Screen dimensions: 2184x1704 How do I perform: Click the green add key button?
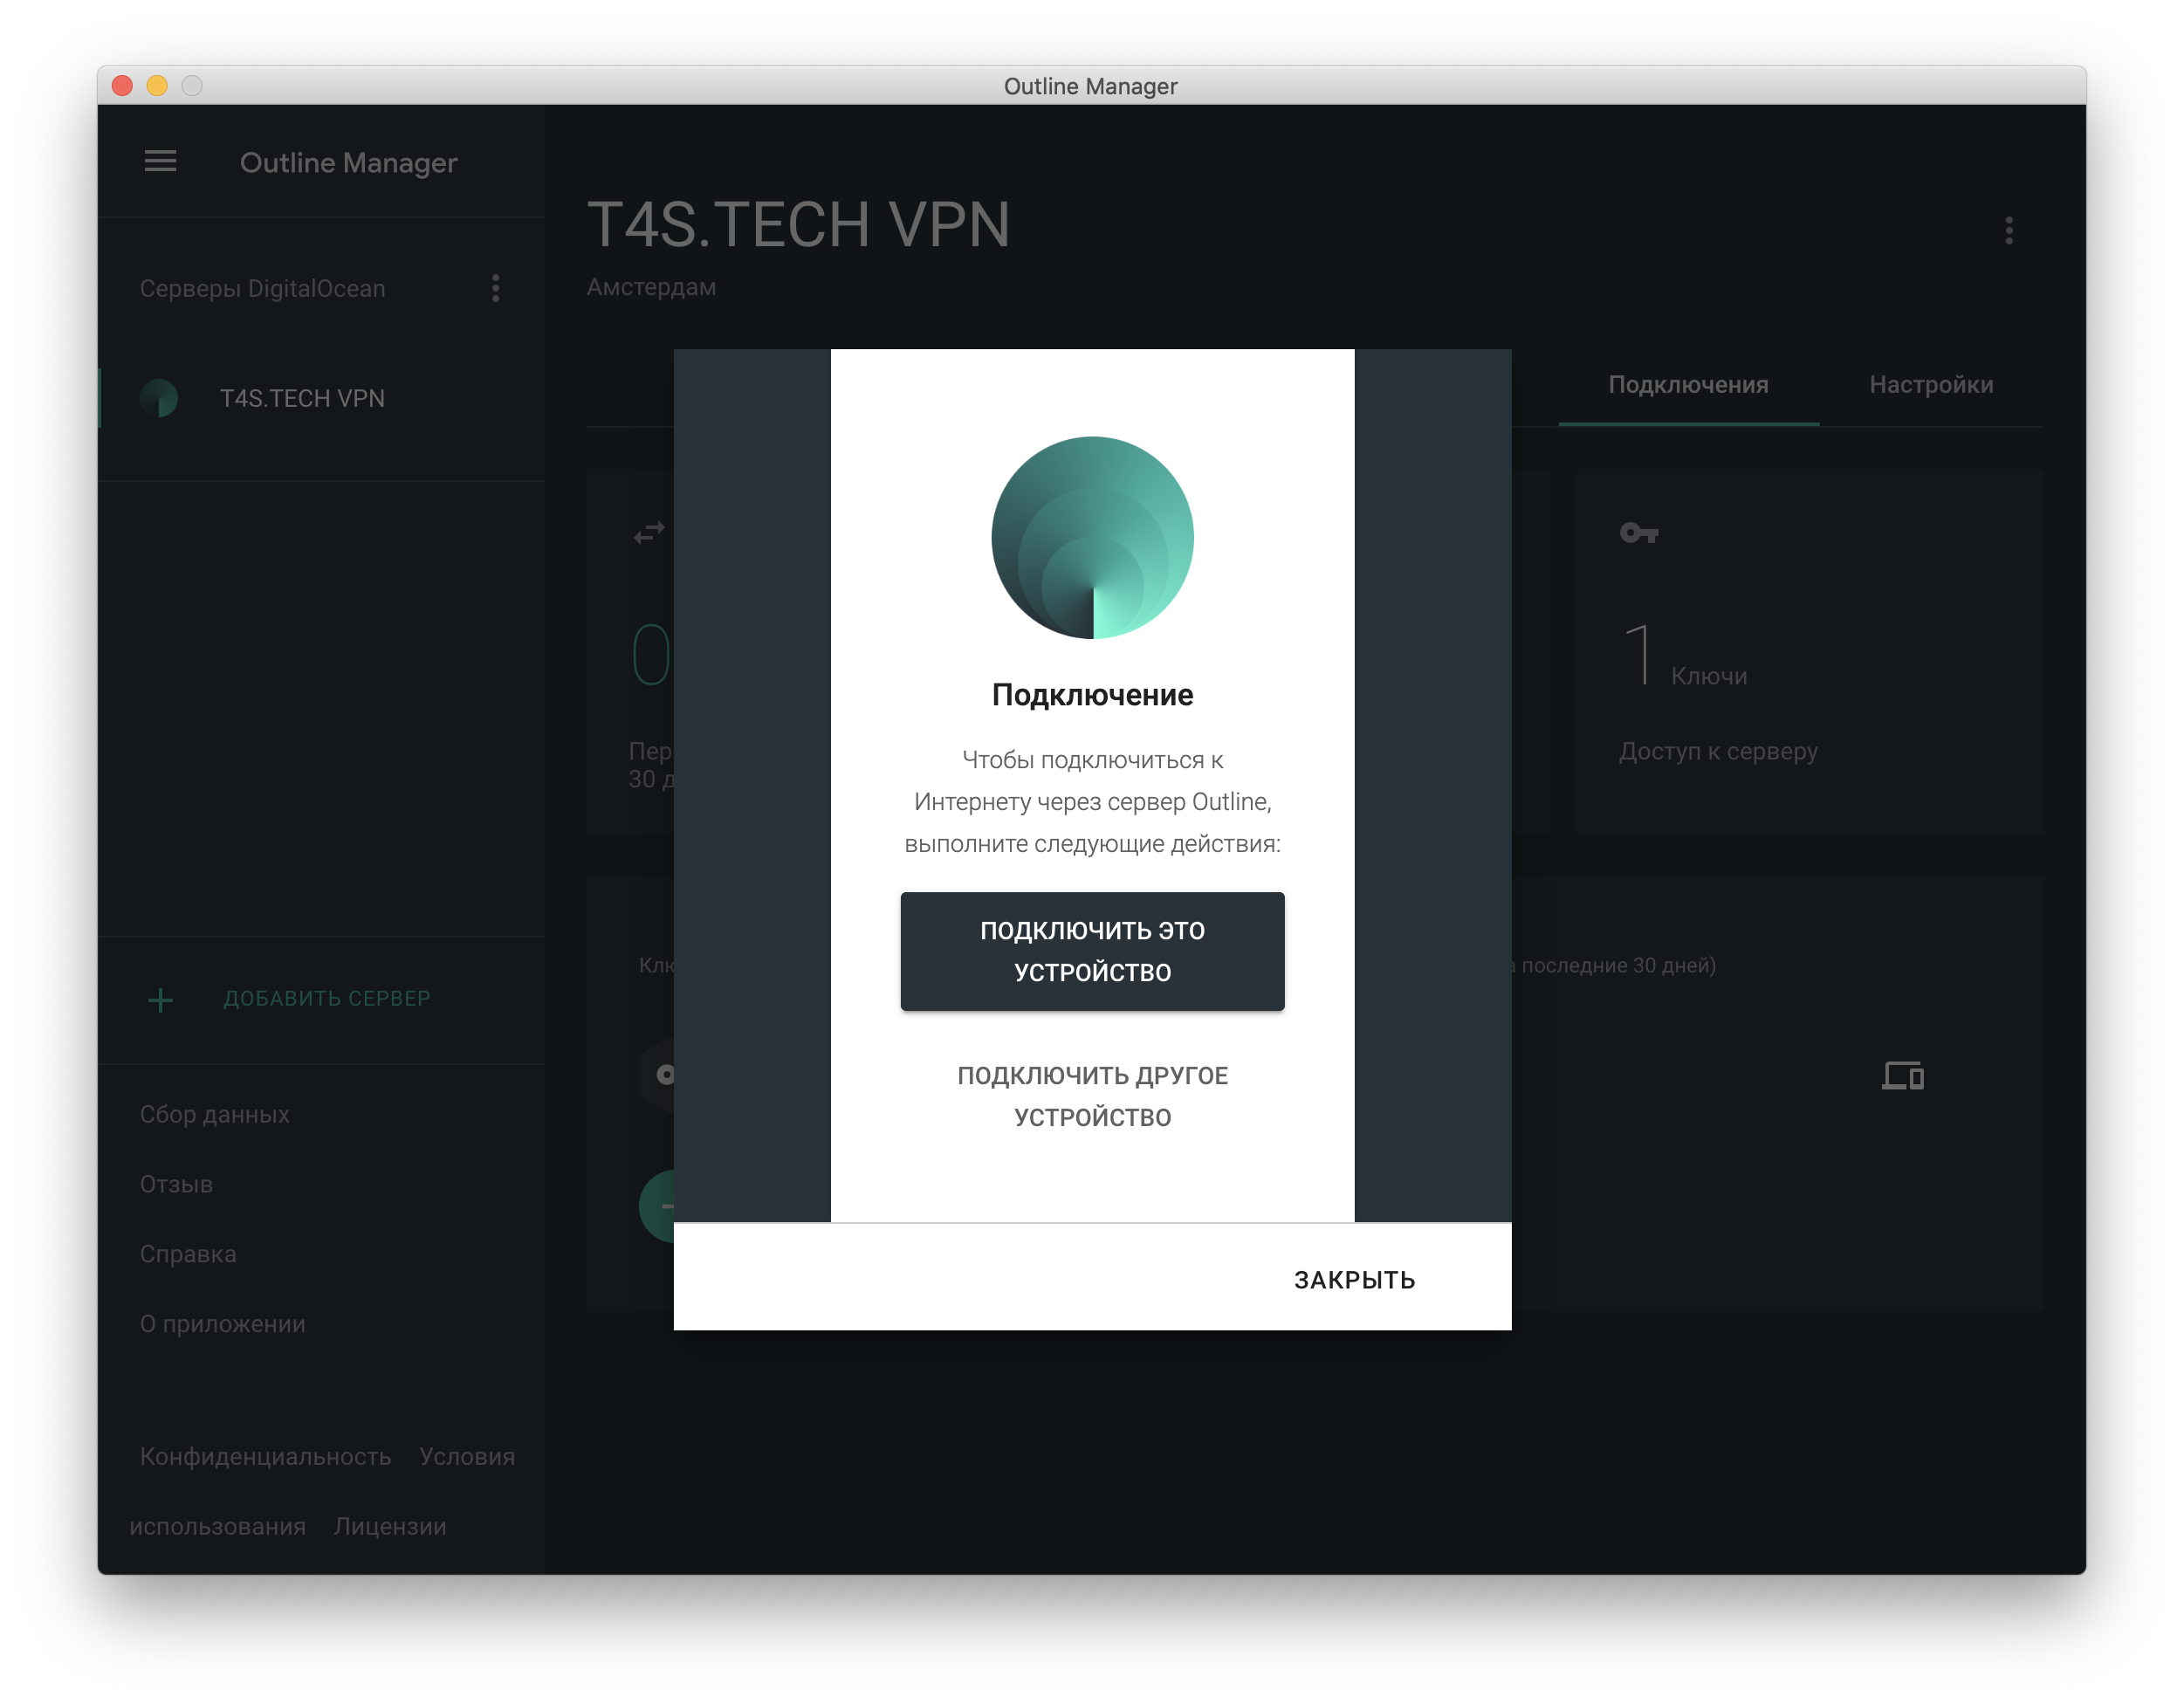[657, 1206]
